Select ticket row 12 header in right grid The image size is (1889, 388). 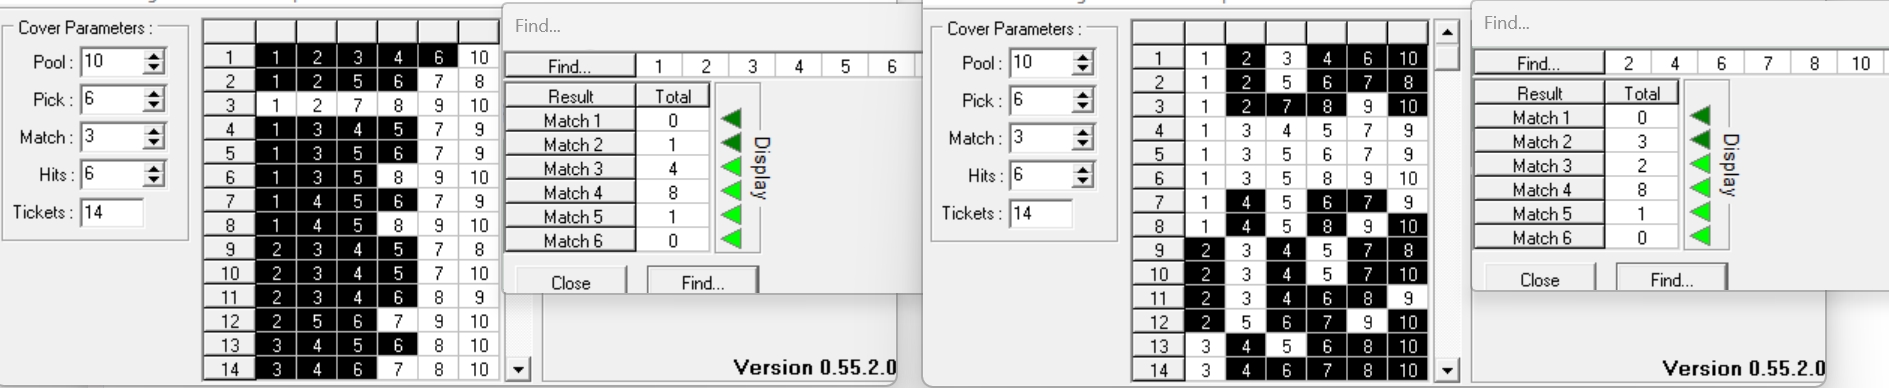coord(1159,322)
